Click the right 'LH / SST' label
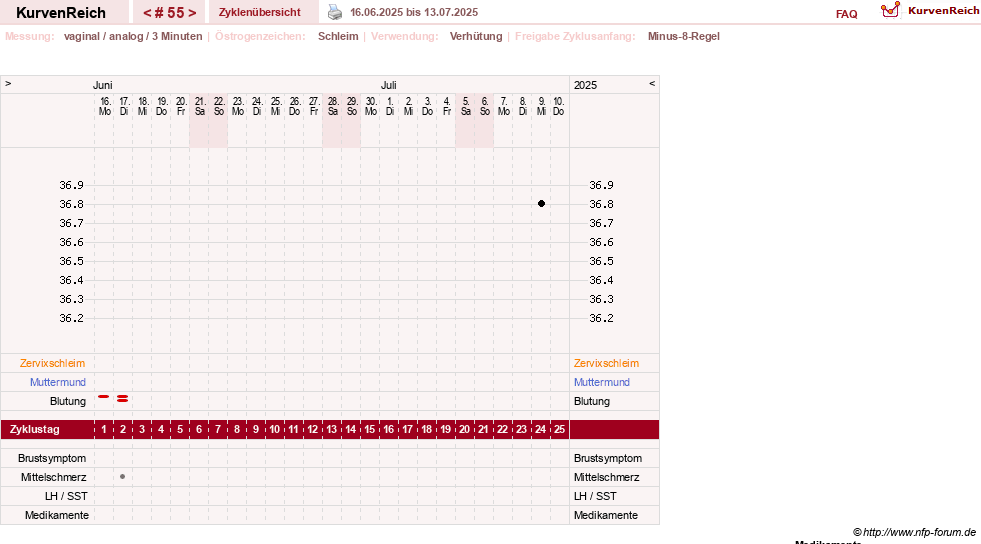Screen dimensions: 981x544 (595, 496)
